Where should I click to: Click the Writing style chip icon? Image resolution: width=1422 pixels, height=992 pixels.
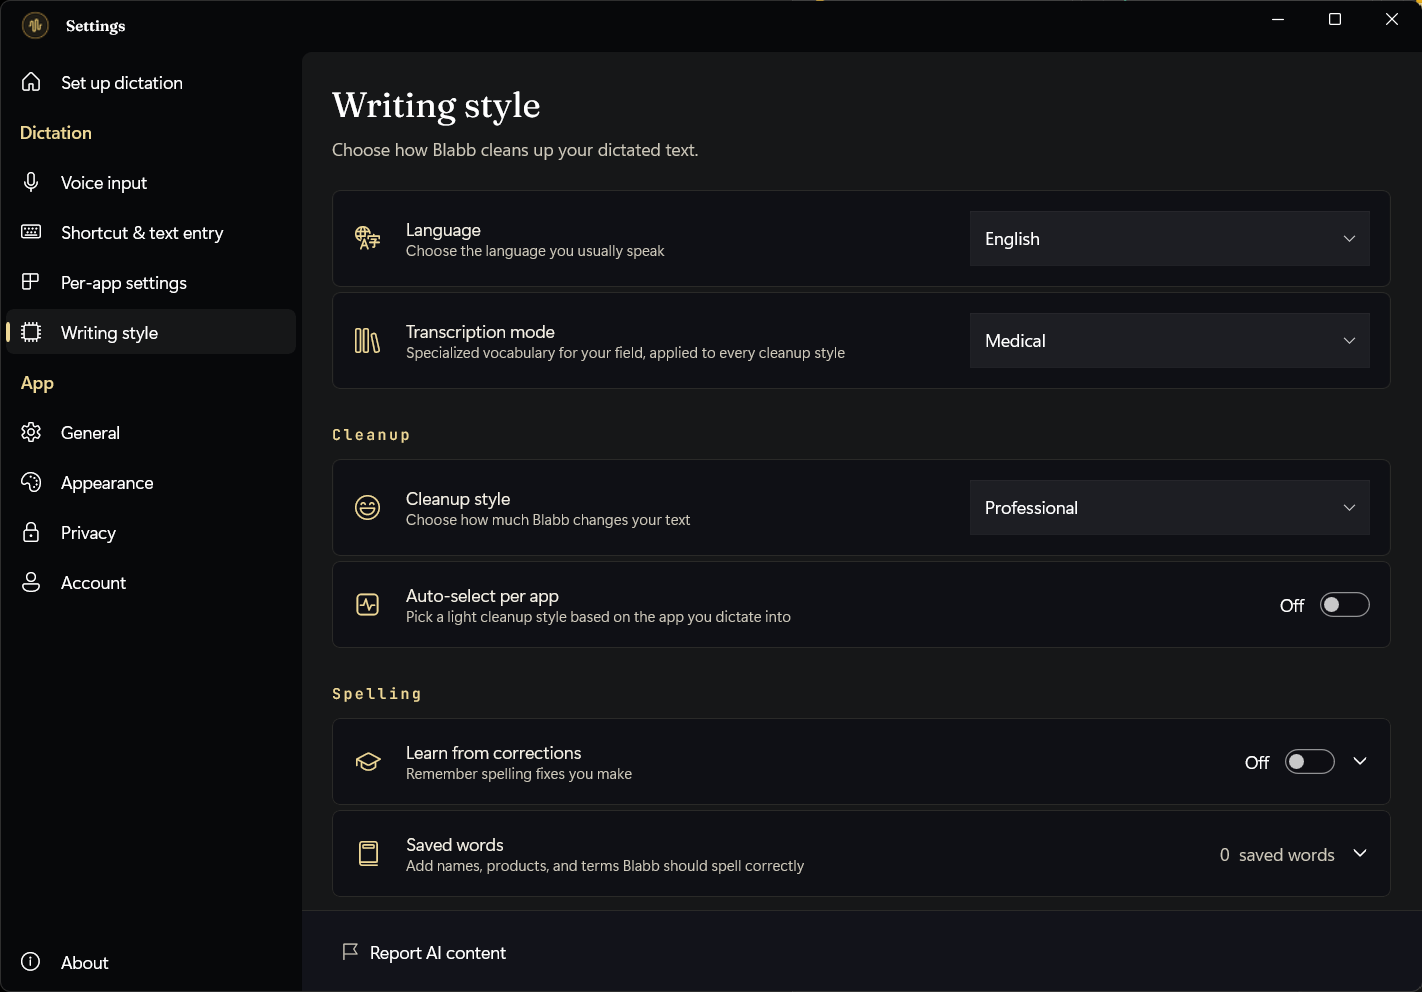click(x=31, y=332)
